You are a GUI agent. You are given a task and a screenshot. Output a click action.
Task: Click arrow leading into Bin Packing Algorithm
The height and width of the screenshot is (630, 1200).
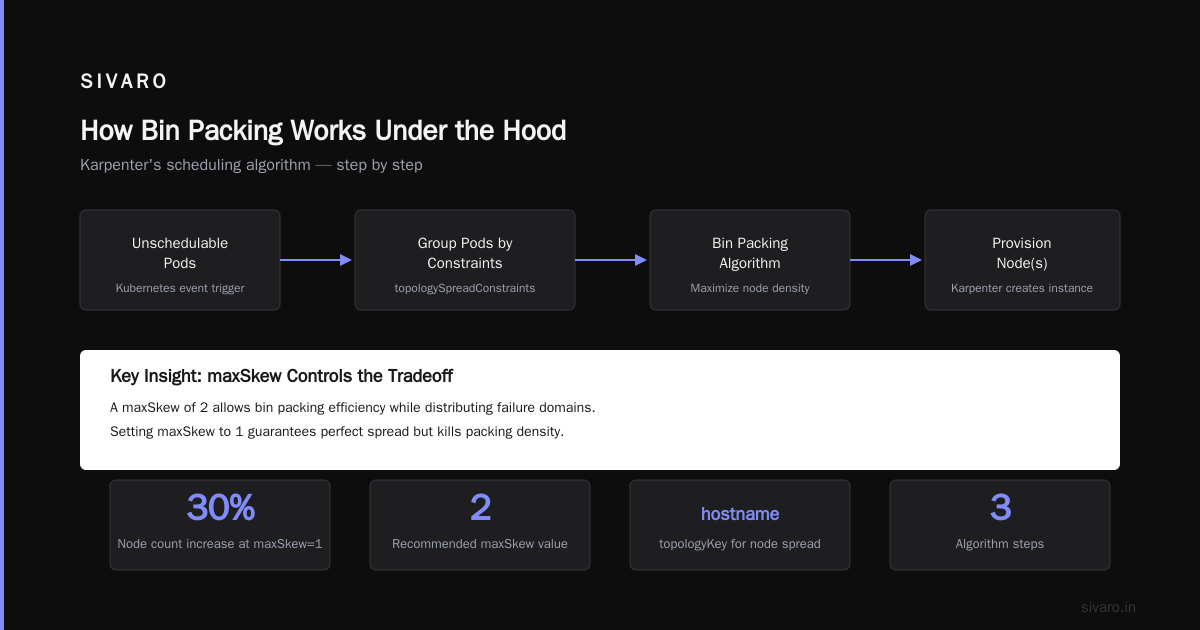[x=612, y=260]
